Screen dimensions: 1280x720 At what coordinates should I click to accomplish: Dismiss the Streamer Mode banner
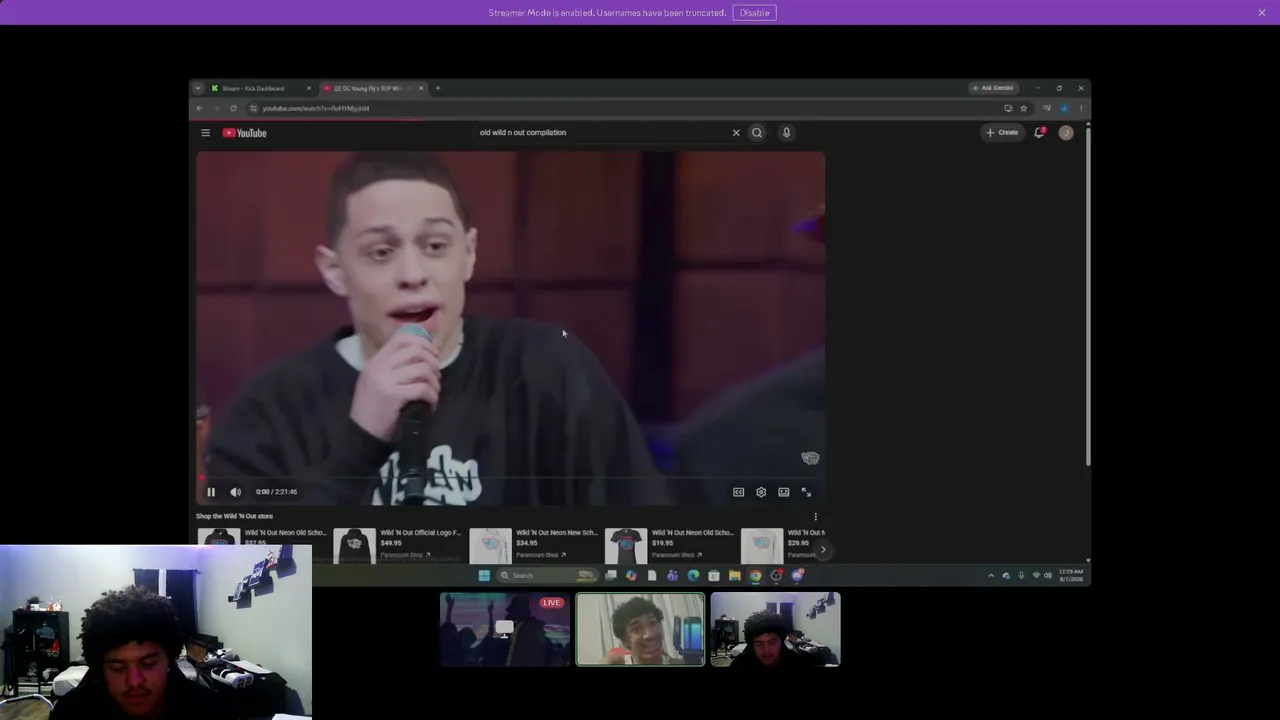pos(1262,13)
